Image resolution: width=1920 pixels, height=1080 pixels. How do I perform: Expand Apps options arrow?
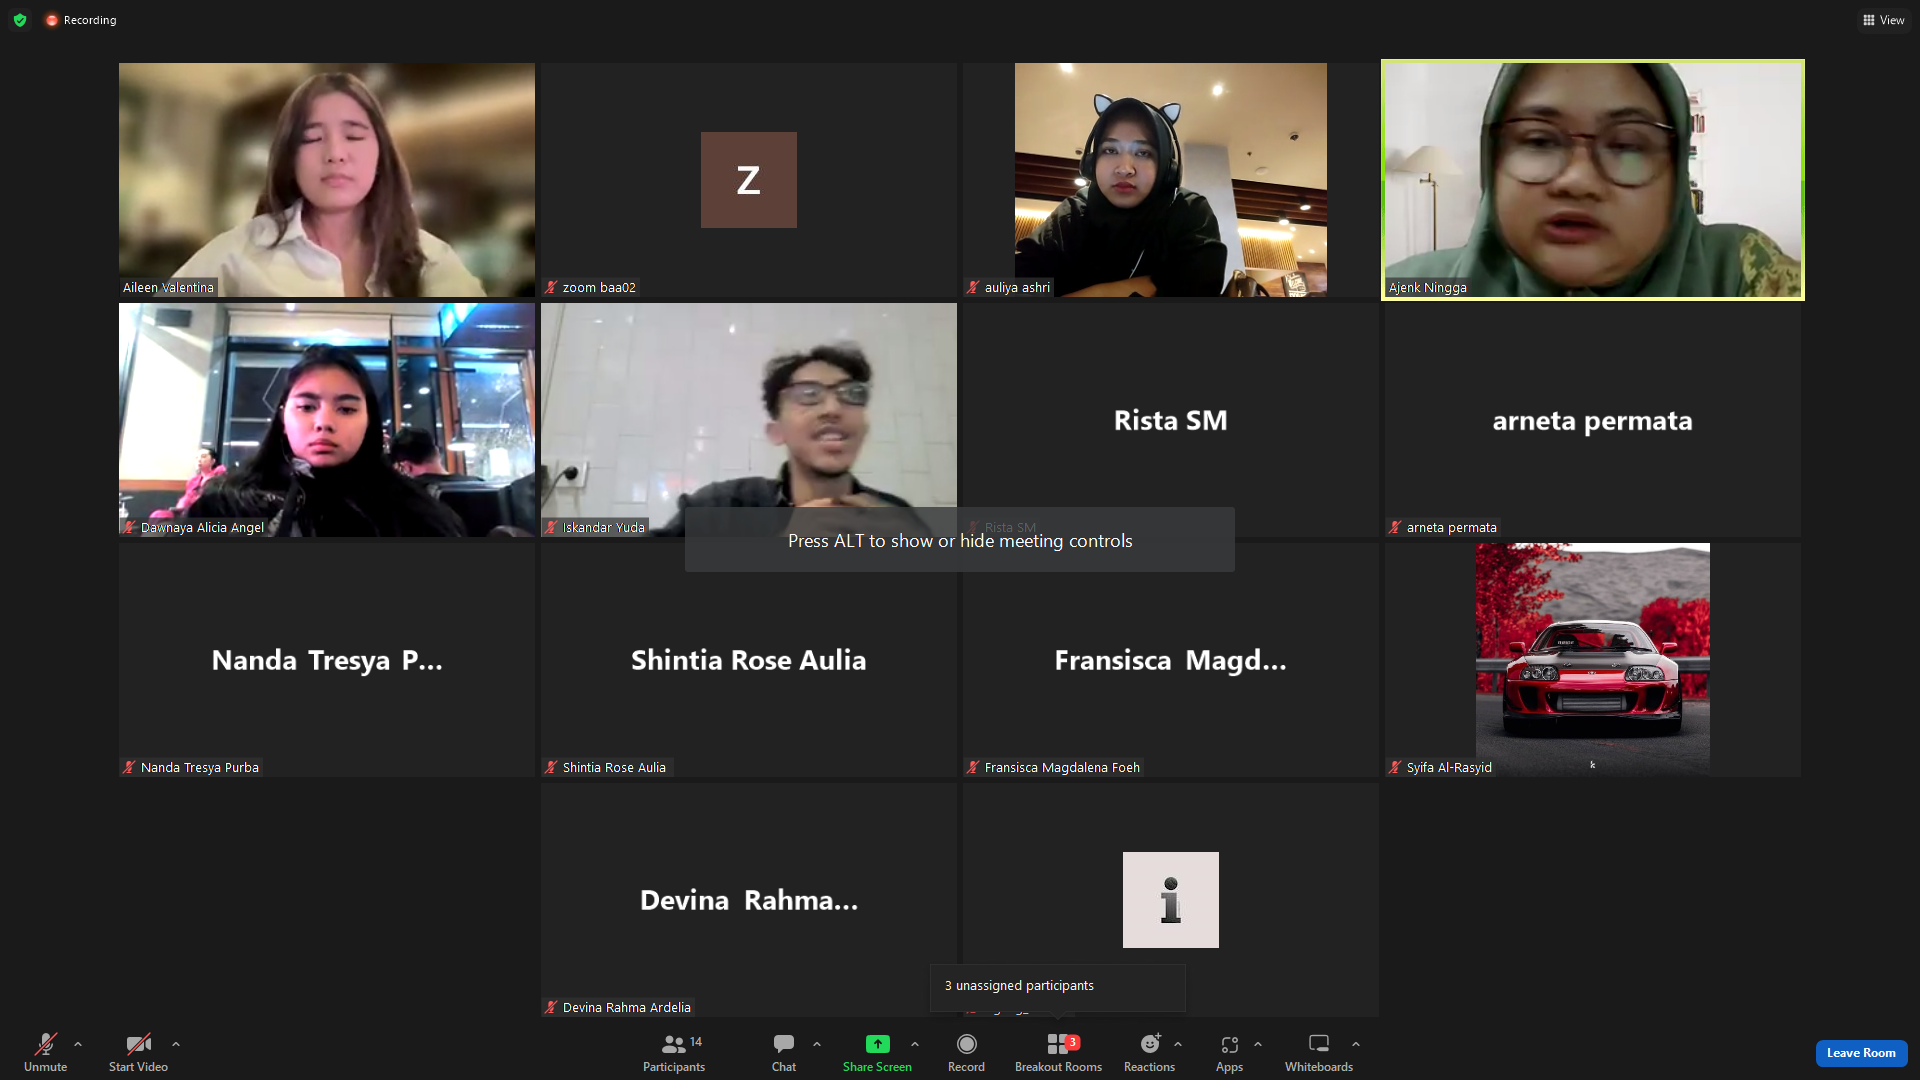point(1258,1044)
